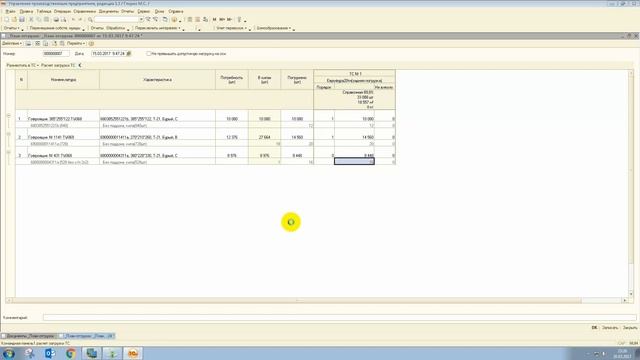Screen dimensions: 640x360
Task: Toggle the checkbox about not exceeding load
Action: pos(149,53)
